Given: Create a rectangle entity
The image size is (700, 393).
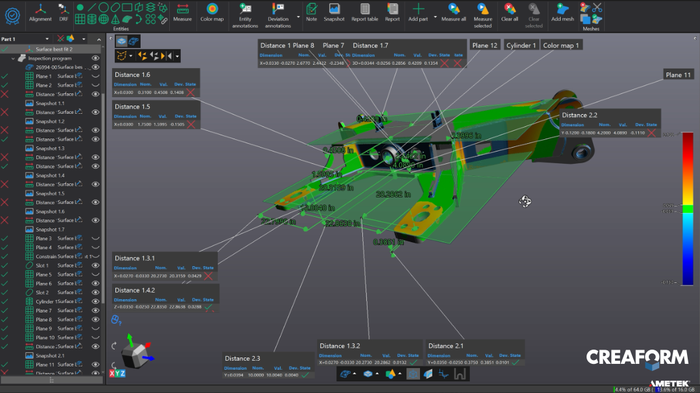Looking at the screenshot, I should [127, 7].
